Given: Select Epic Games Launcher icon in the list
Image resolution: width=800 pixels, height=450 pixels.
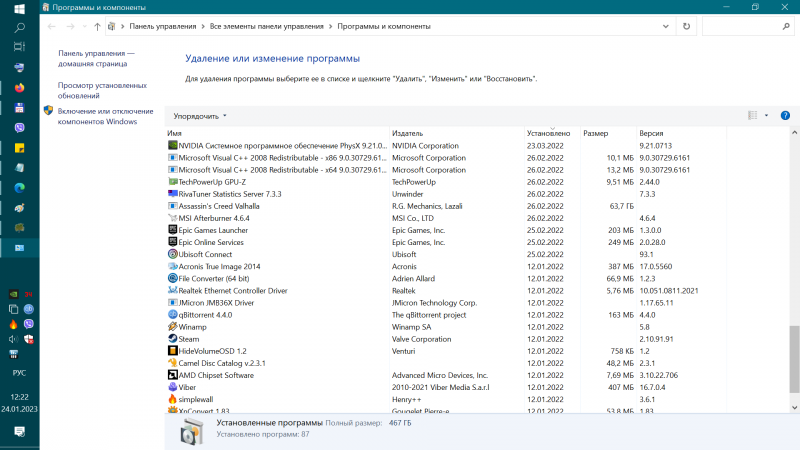Looking at the screenshot, I should click(x=172, y=230).
